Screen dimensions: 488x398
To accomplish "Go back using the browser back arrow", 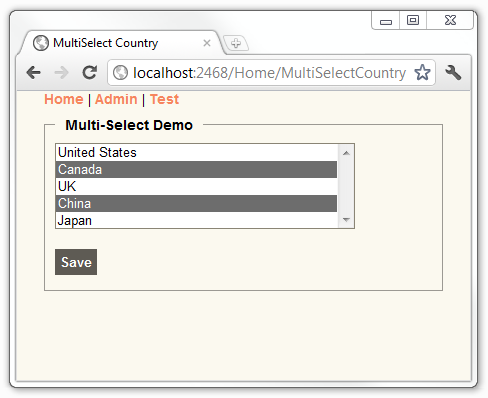I will pyautogui.click(x=34, y=72).
